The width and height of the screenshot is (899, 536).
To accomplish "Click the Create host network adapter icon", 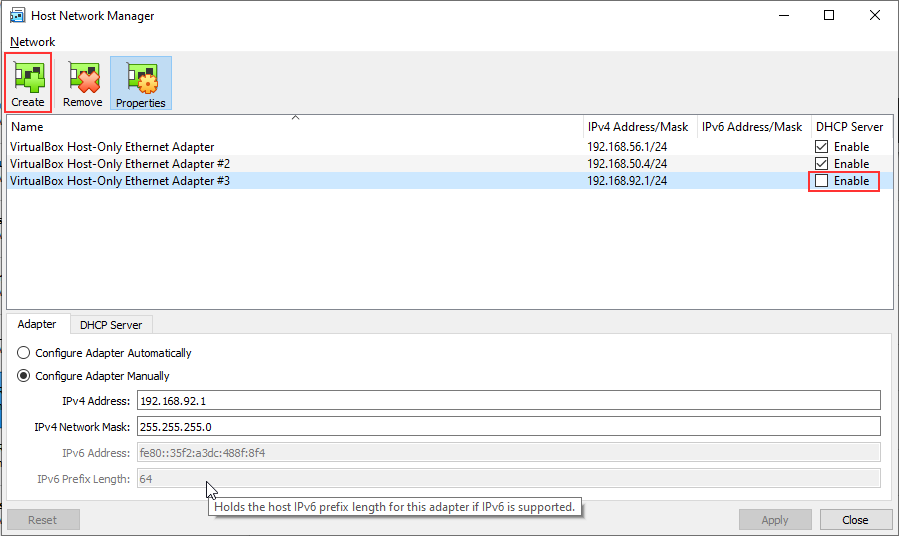I will [28, 83].
